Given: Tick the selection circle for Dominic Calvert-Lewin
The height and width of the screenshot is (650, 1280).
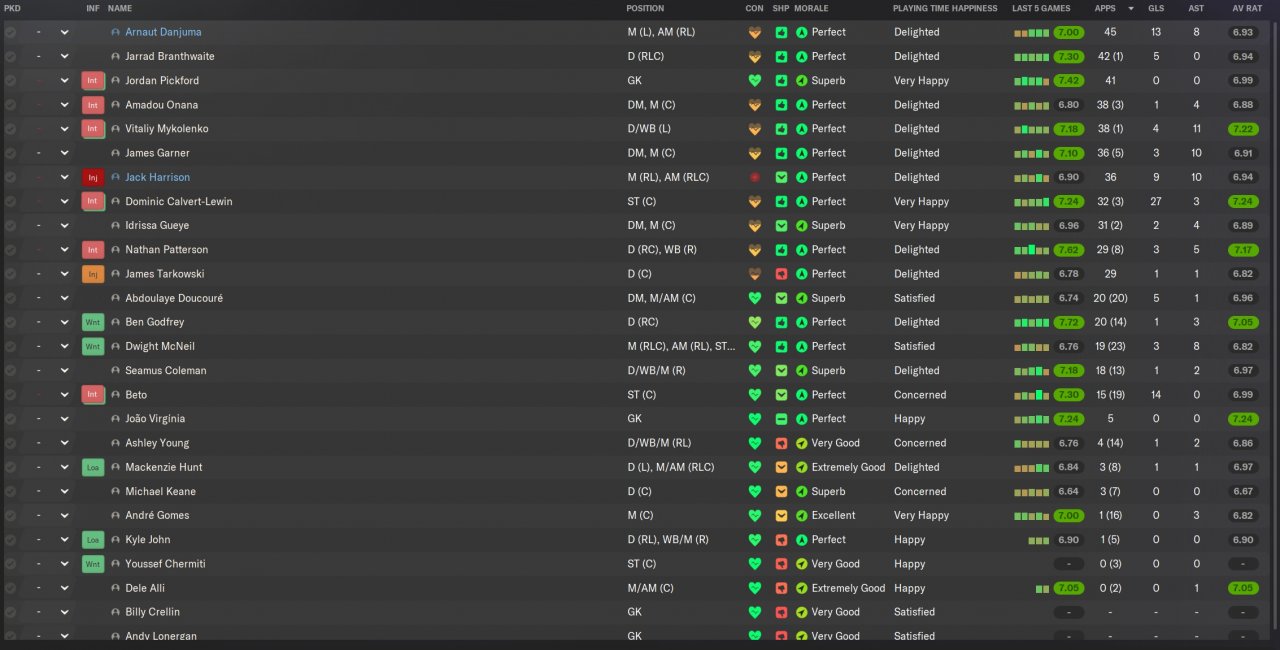Looking at the screenshot, I should click(10, 201).
